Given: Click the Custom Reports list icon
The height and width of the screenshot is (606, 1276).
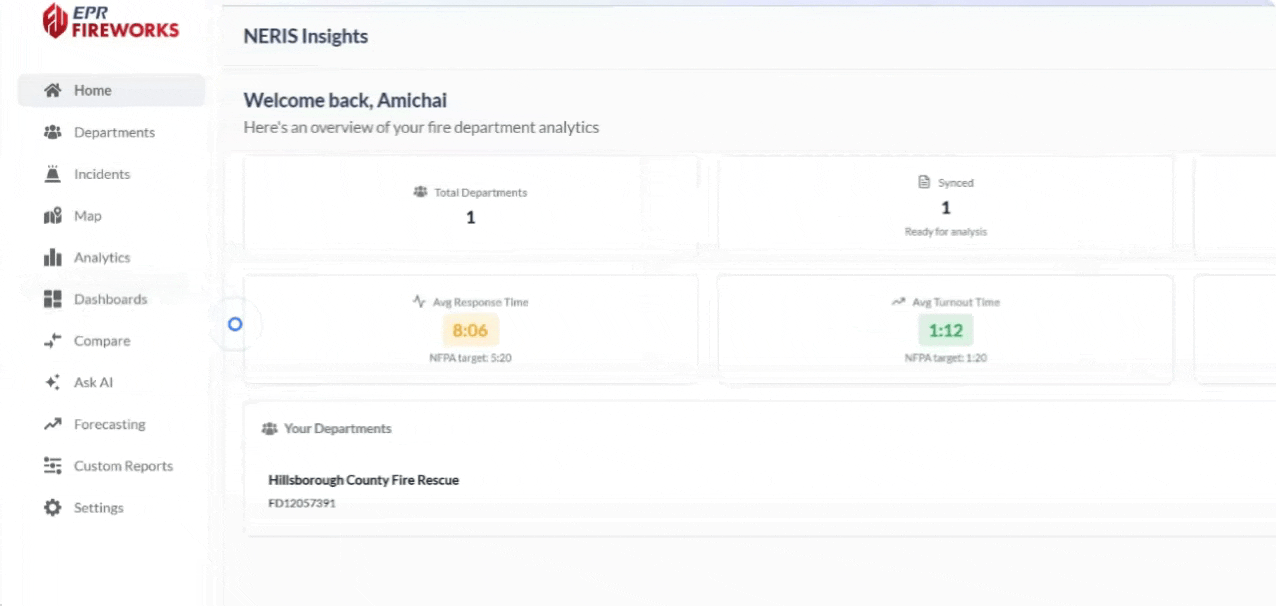Looking at the screenshot, I should [x=53, y=466].
